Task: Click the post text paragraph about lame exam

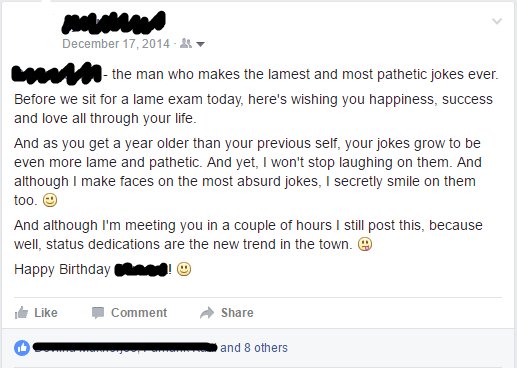Action: click(253, 109)
